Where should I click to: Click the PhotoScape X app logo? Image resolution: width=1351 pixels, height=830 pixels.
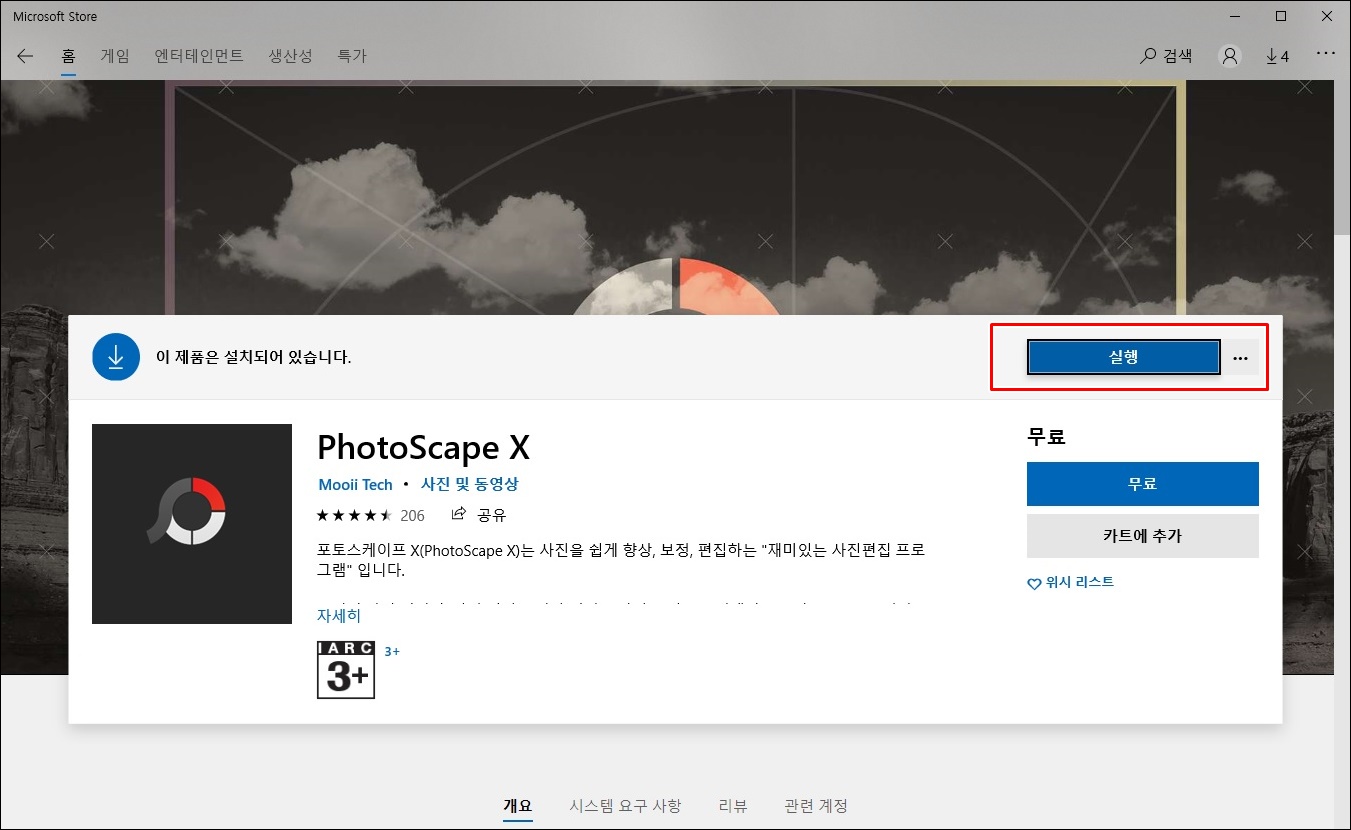[x=192, y=524]
